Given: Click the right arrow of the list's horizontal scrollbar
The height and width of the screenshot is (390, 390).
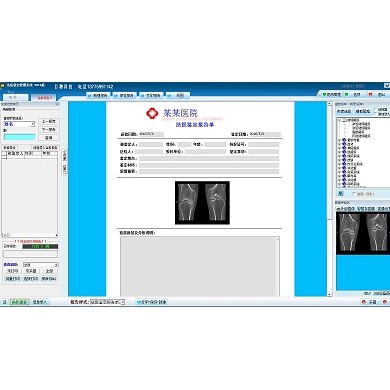Looking at the screenshot, I should 56,235.
